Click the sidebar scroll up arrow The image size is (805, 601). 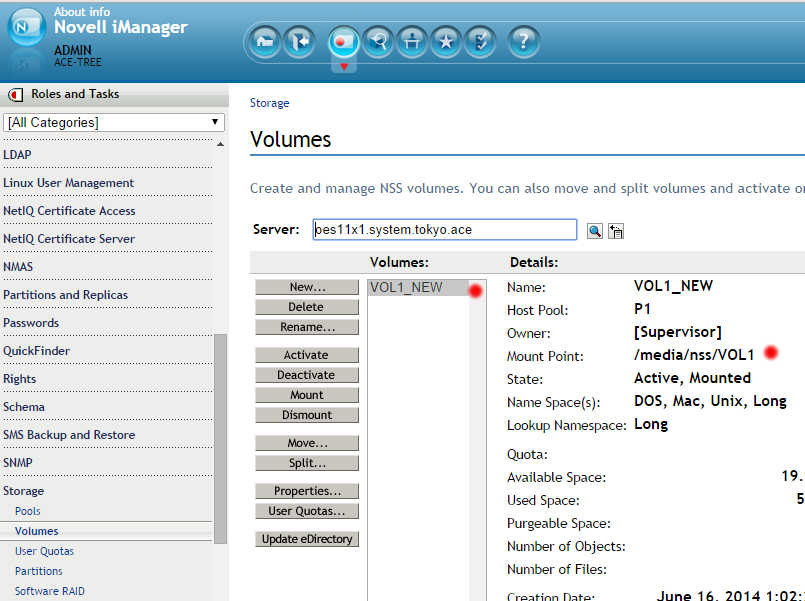tap(220, 144)
